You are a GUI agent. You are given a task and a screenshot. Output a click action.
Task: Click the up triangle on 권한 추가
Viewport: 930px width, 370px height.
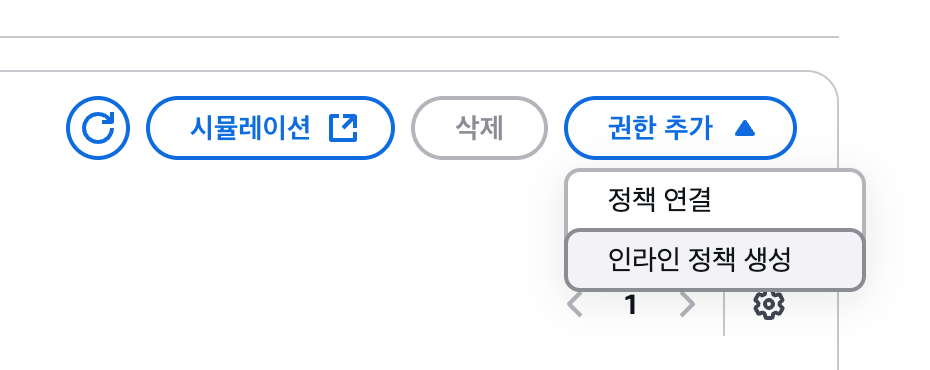pos(744,128)
